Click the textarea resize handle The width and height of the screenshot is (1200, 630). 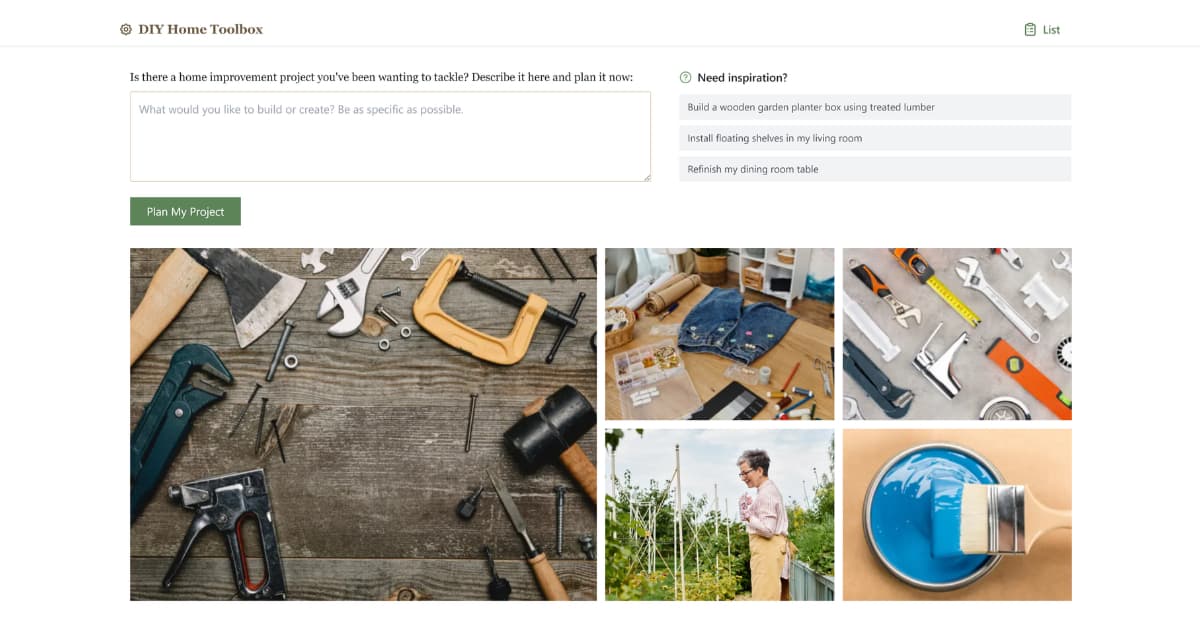pos(648,178)
